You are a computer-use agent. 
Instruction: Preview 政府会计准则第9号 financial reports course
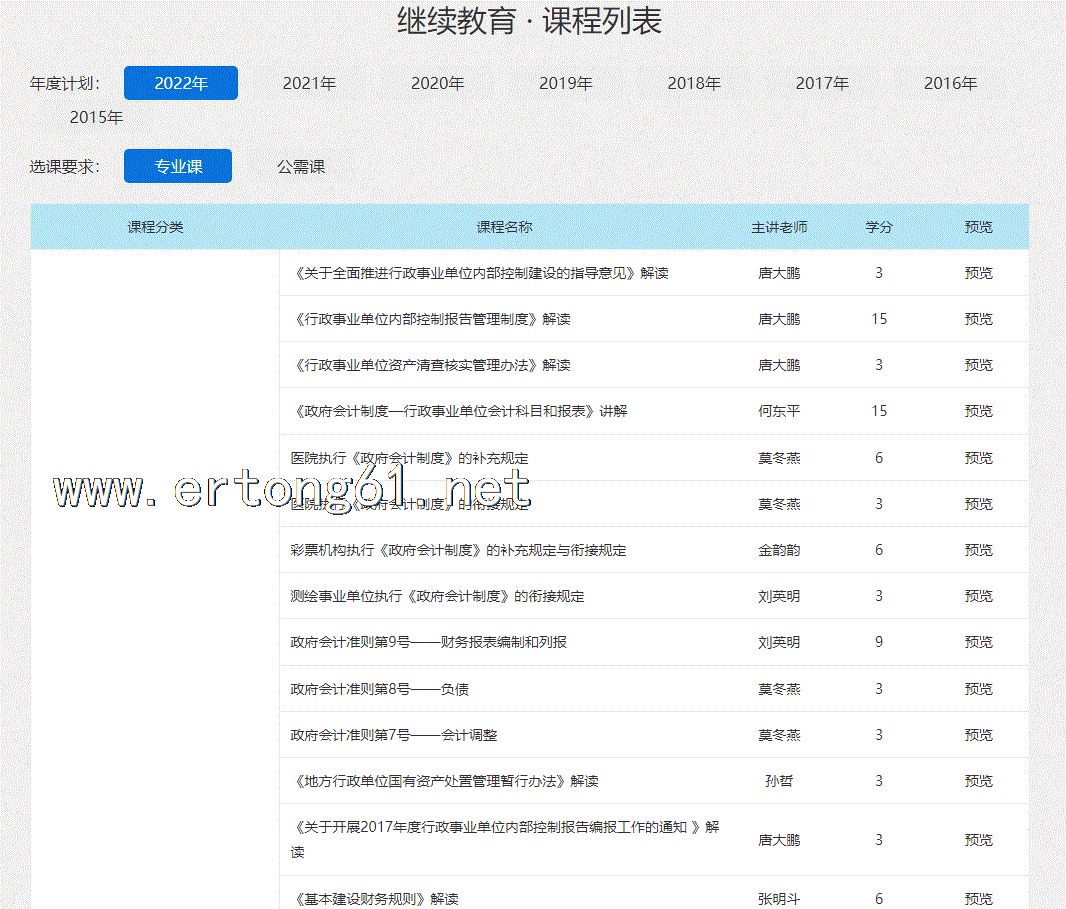[x=978, y=642]
